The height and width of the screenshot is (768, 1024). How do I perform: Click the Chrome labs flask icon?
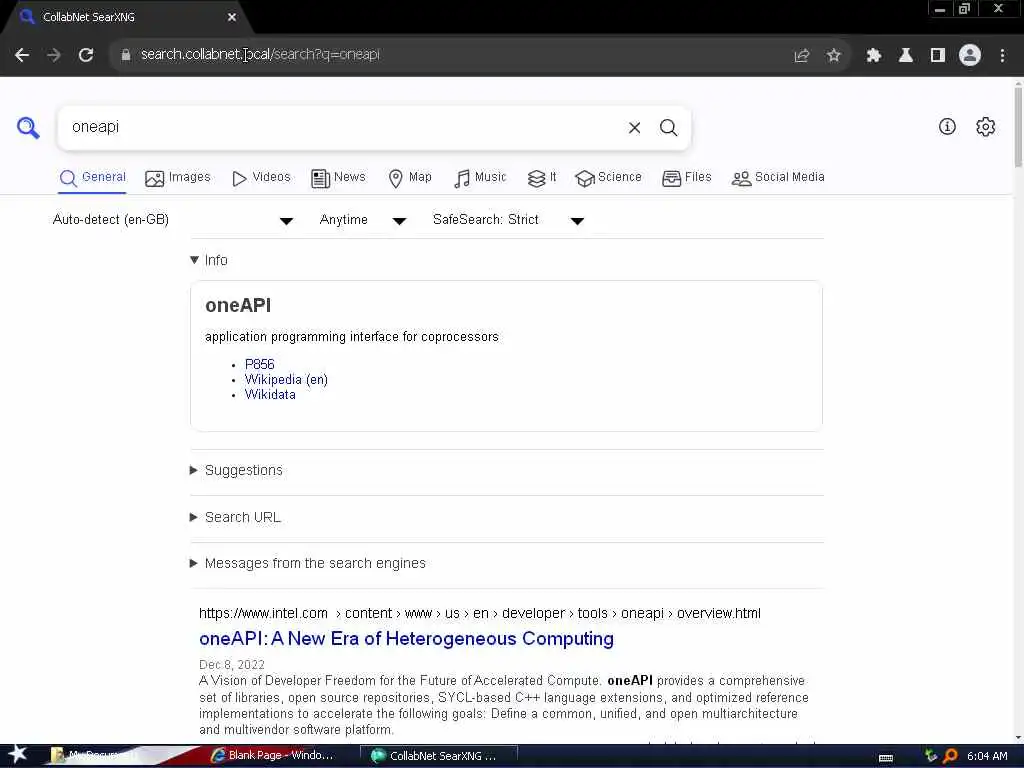(906, 56)
